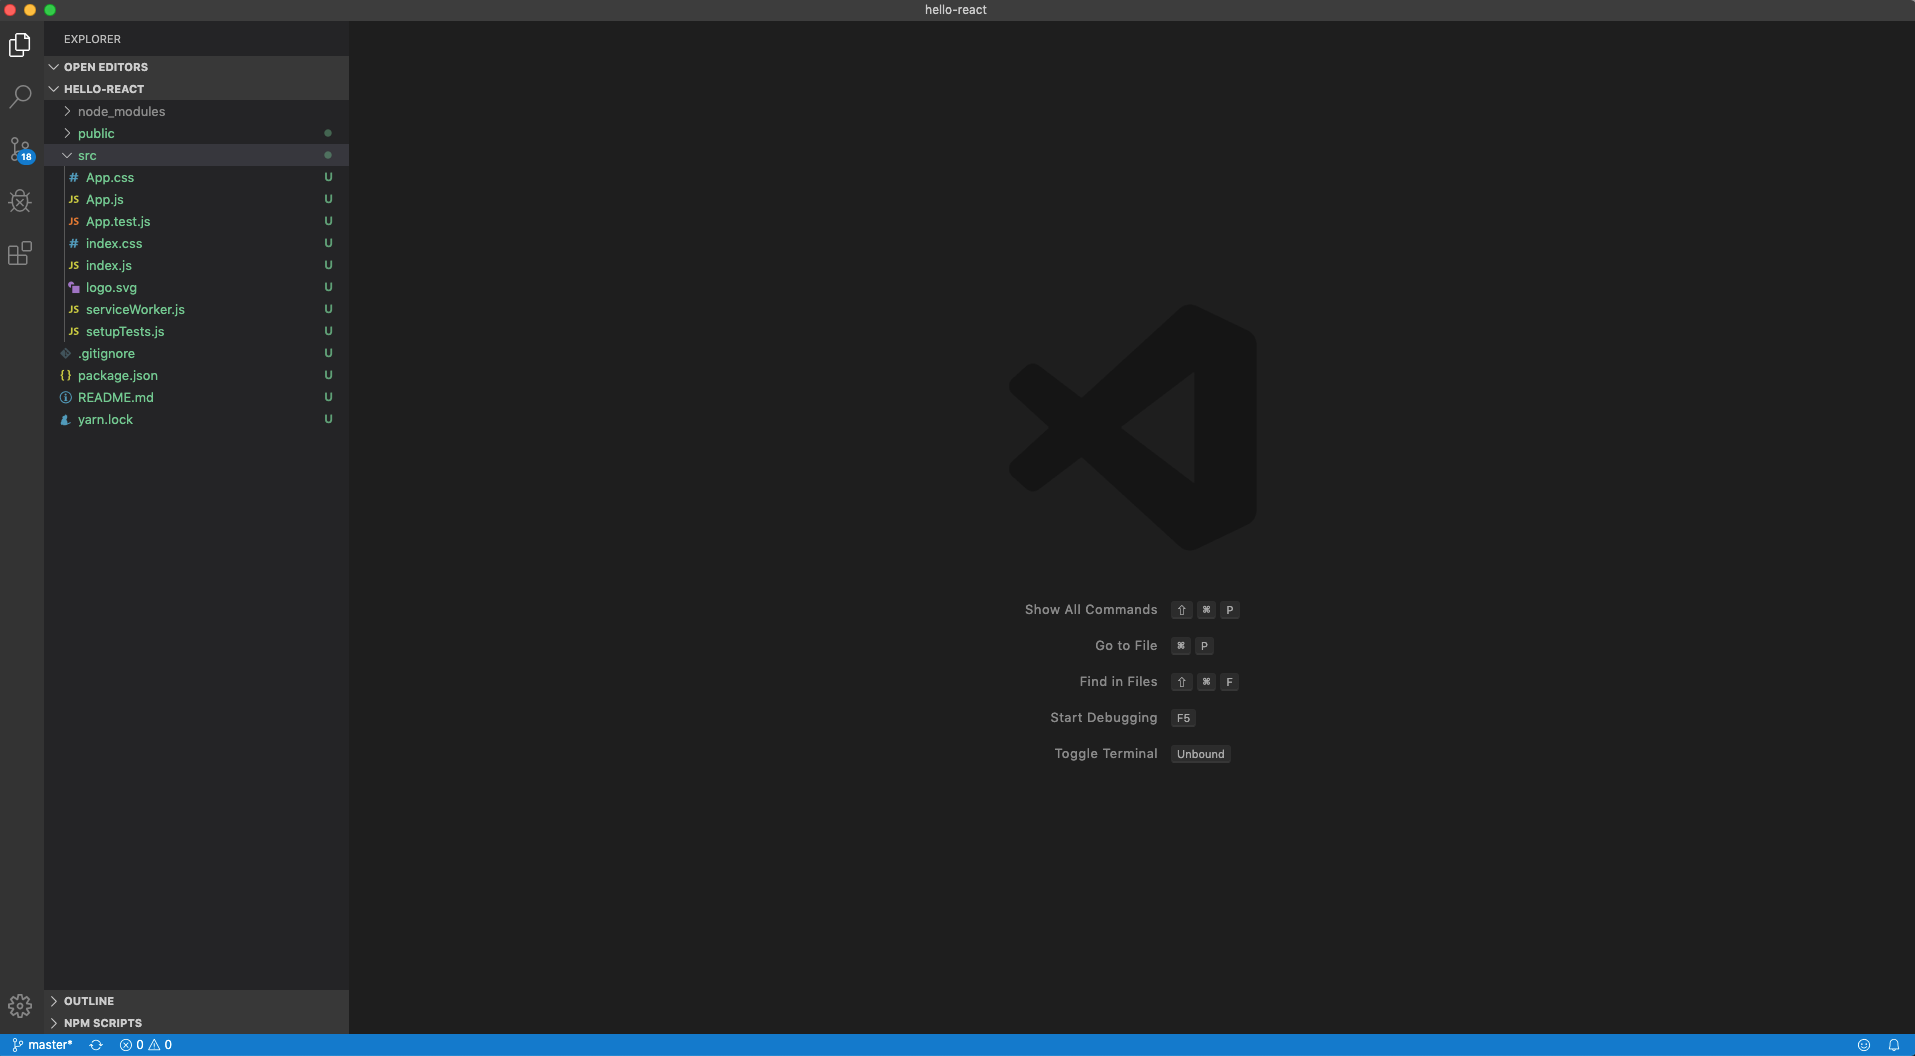
Task: Click the Start Debugging label
Action: (x=1103, y=718)
